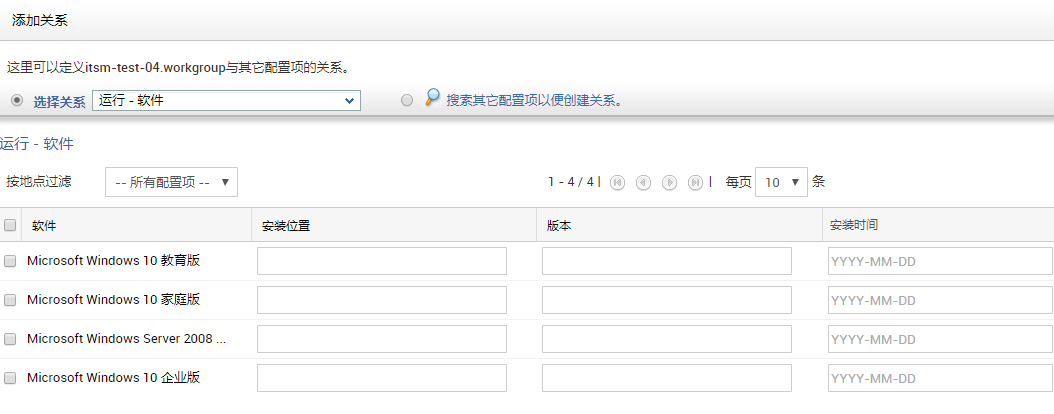Click version field for Windows Server 2008
Screen dimensions: 1054x414
(x=667, y=339)
